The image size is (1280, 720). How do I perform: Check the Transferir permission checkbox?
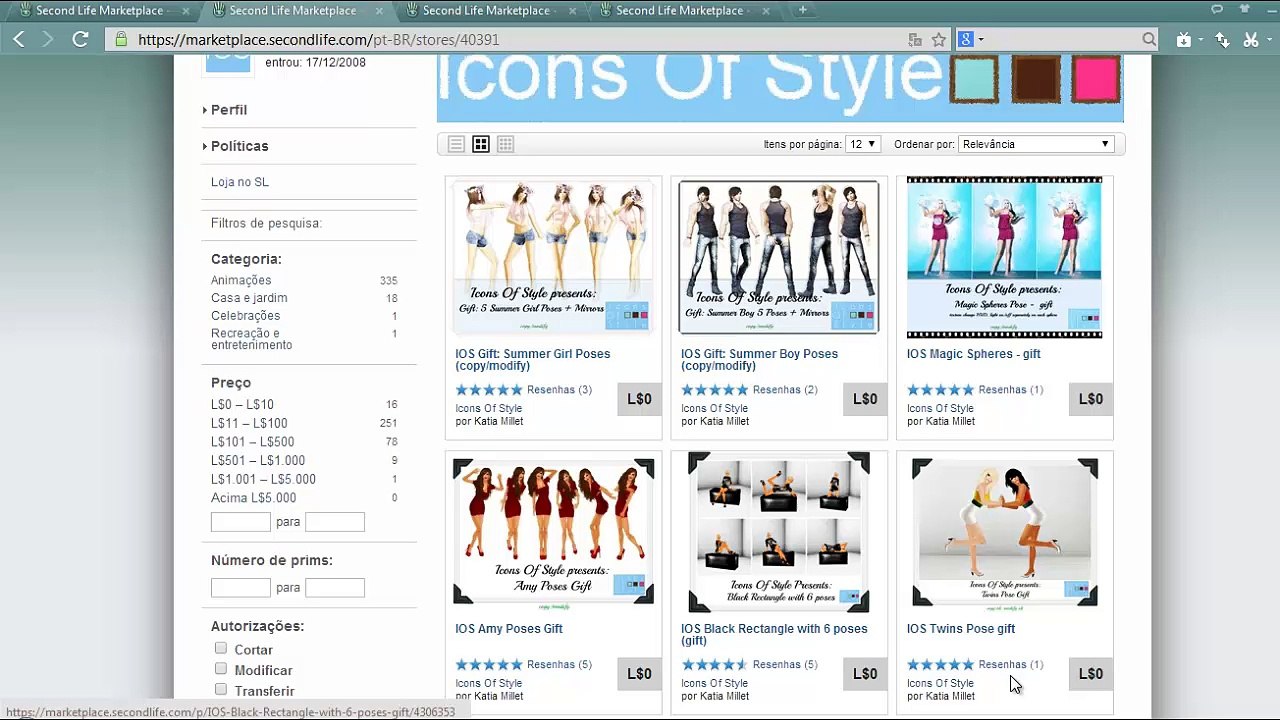tap(221, 689)
